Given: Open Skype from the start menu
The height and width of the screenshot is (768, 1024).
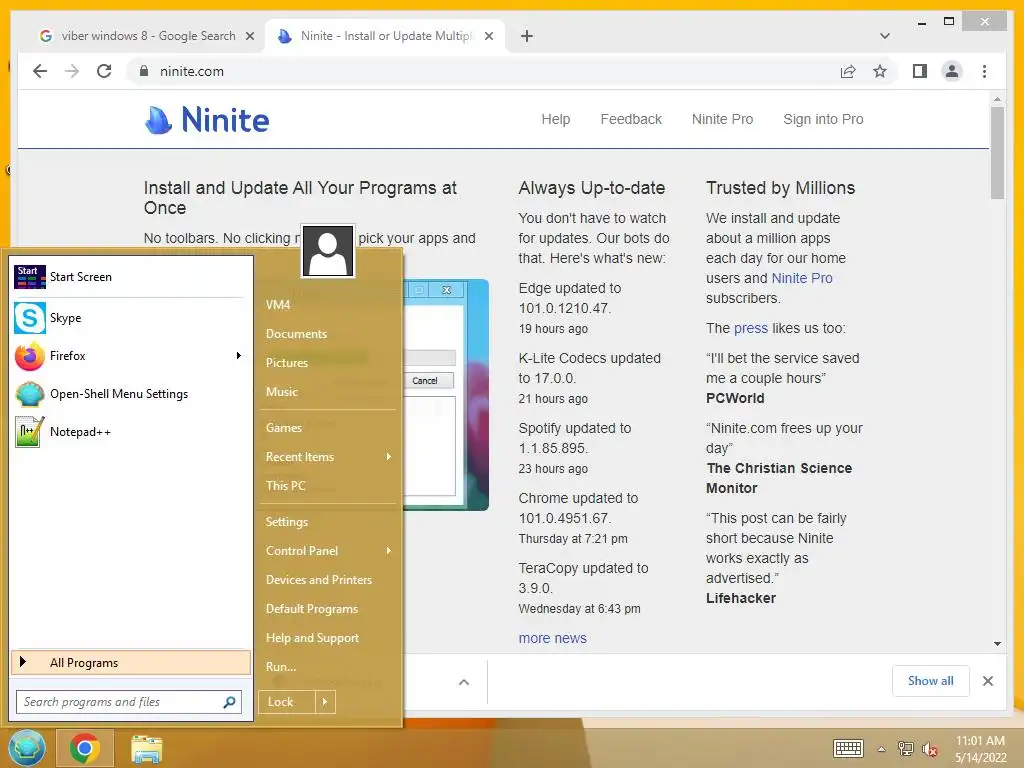Looking at the screenshot, I should click(131, 318).
